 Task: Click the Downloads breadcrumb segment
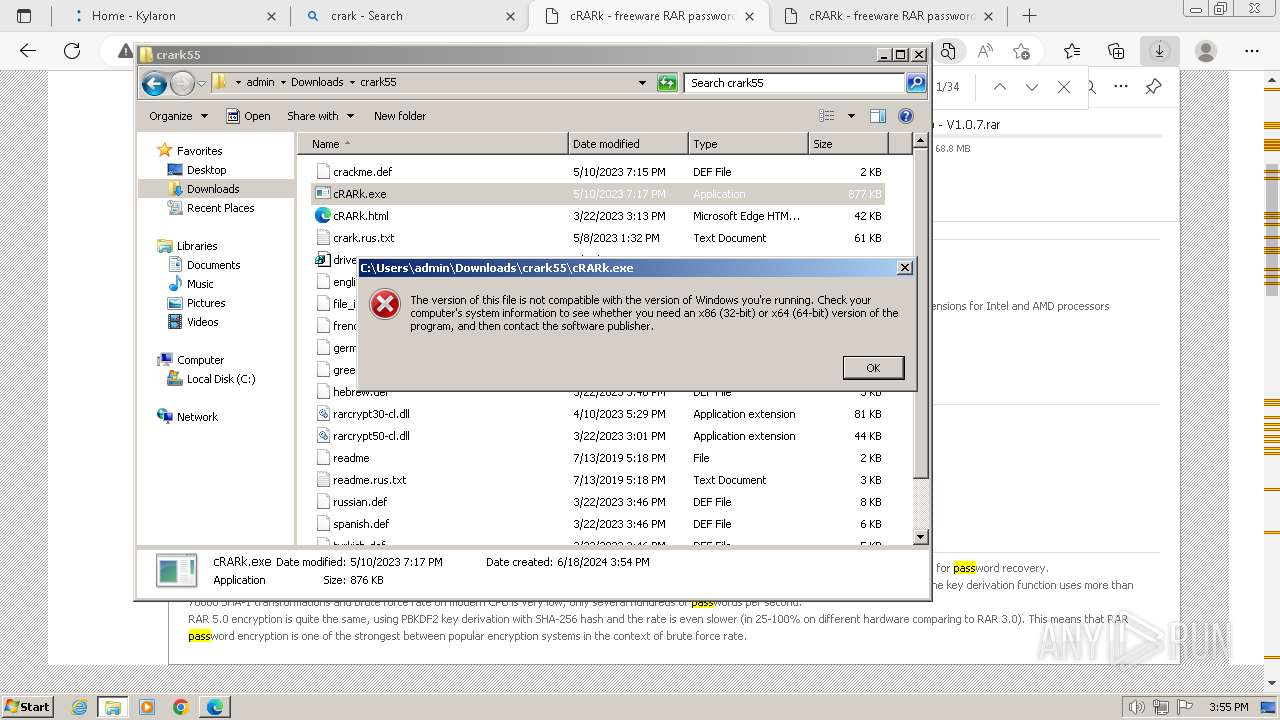tap(317, 83)
